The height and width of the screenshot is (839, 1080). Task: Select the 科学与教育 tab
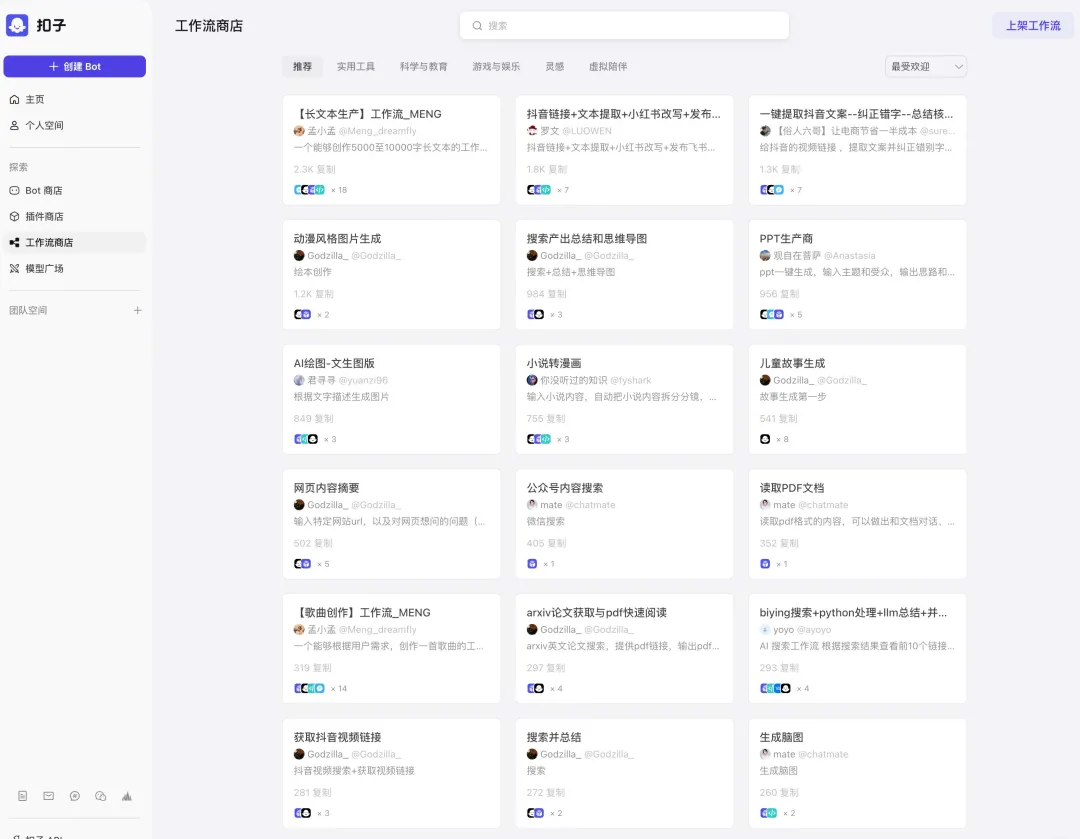423,67
